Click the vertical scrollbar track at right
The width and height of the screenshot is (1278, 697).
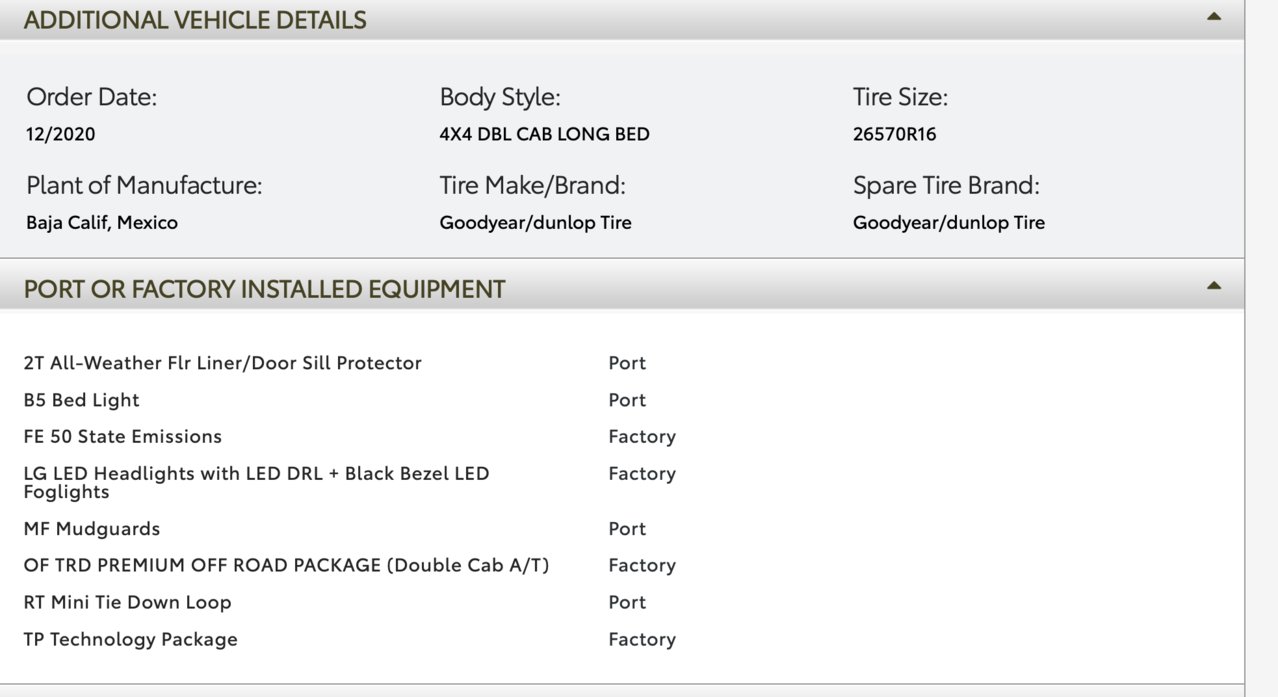1262,348
